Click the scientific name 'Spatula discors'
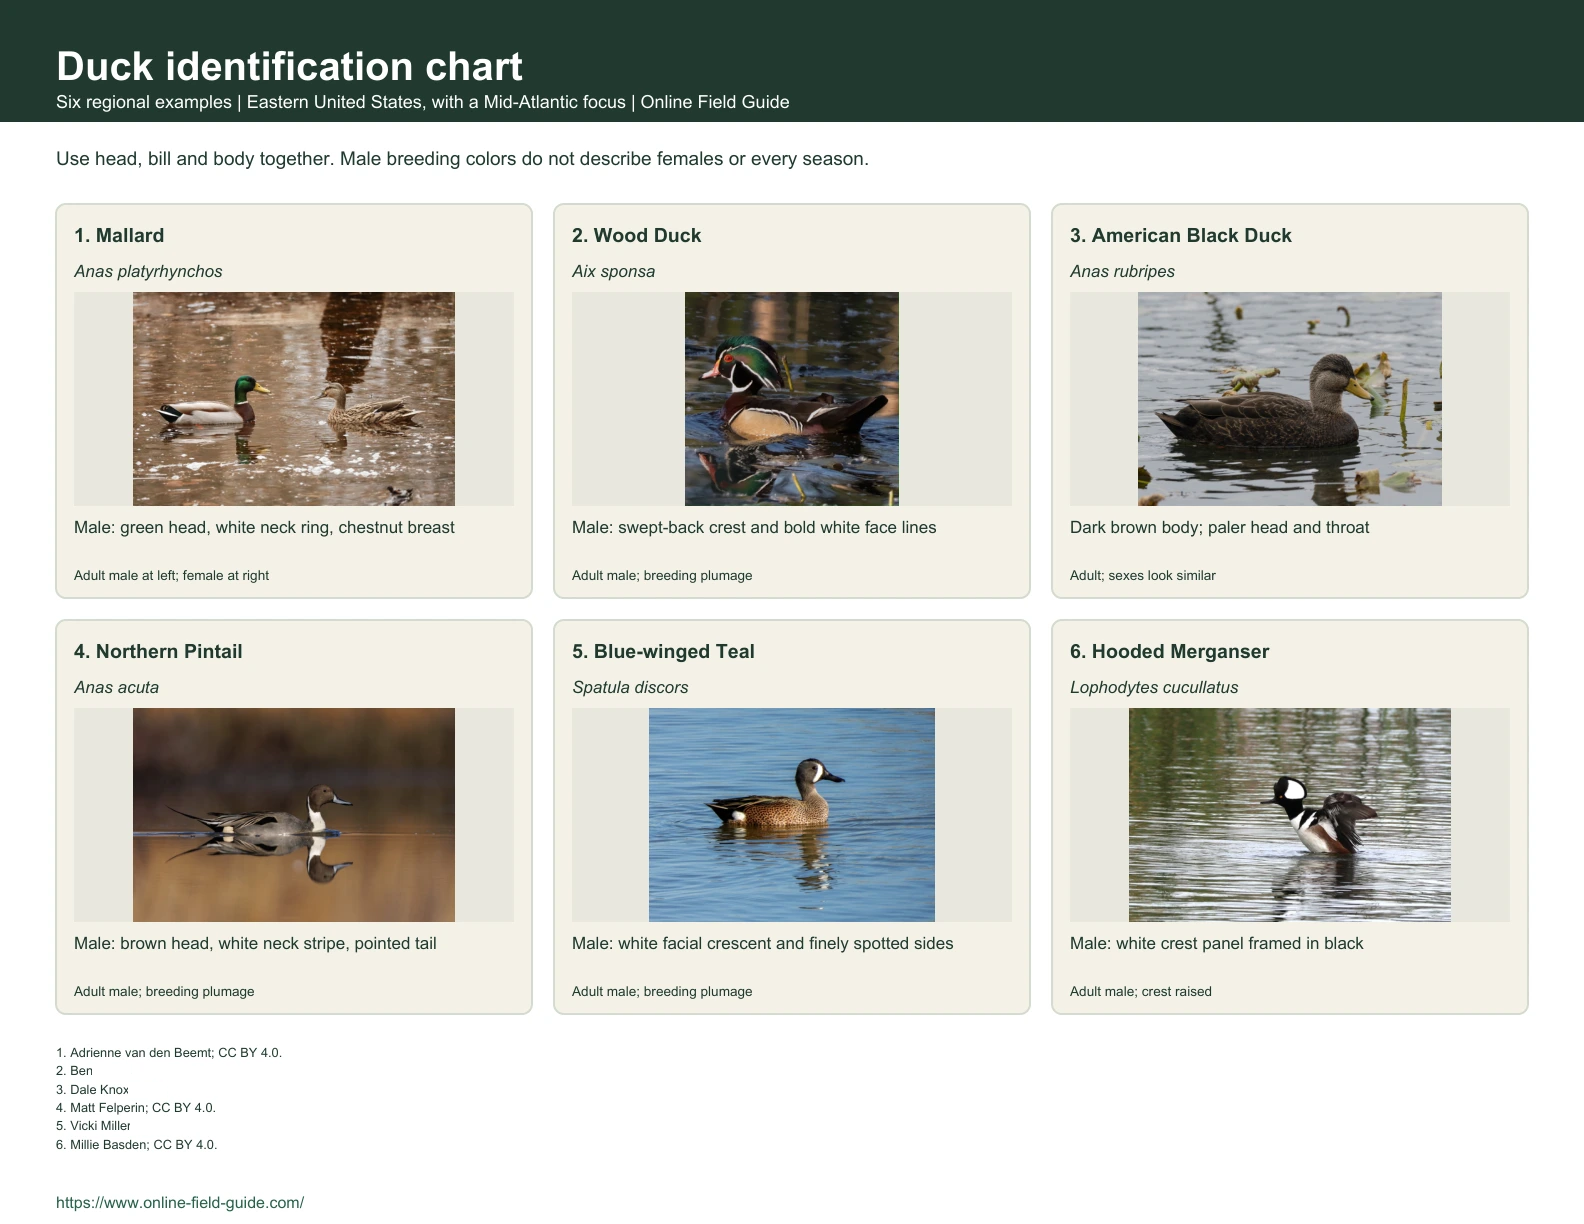Viewport: 1584px width, 1224px height. pyautogui.click(x=630, y=687)
